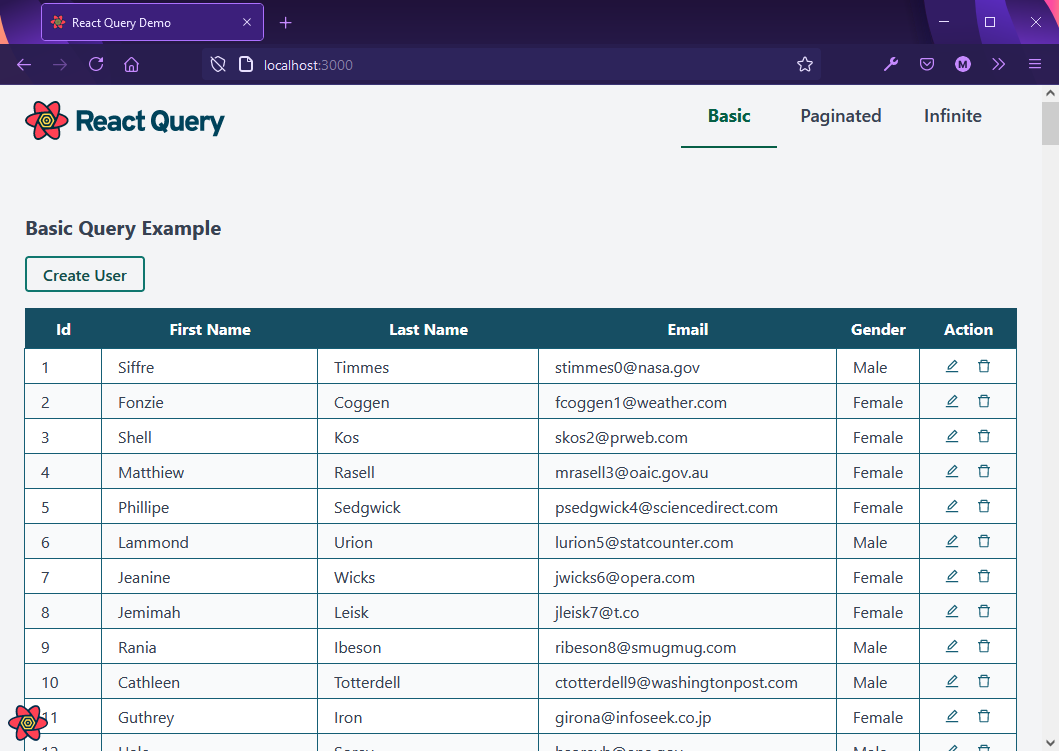Viewport: 1059px width, 751px height.
Task: Click the tracking protection shield icon
Action: 217,64
